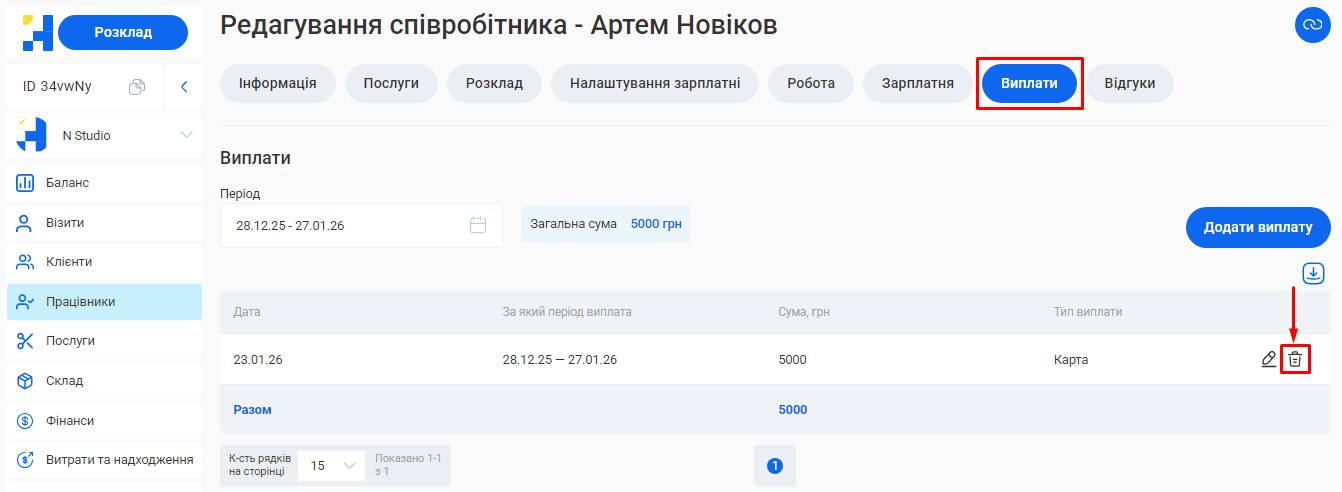Open Витрати та надходження section

104,460
